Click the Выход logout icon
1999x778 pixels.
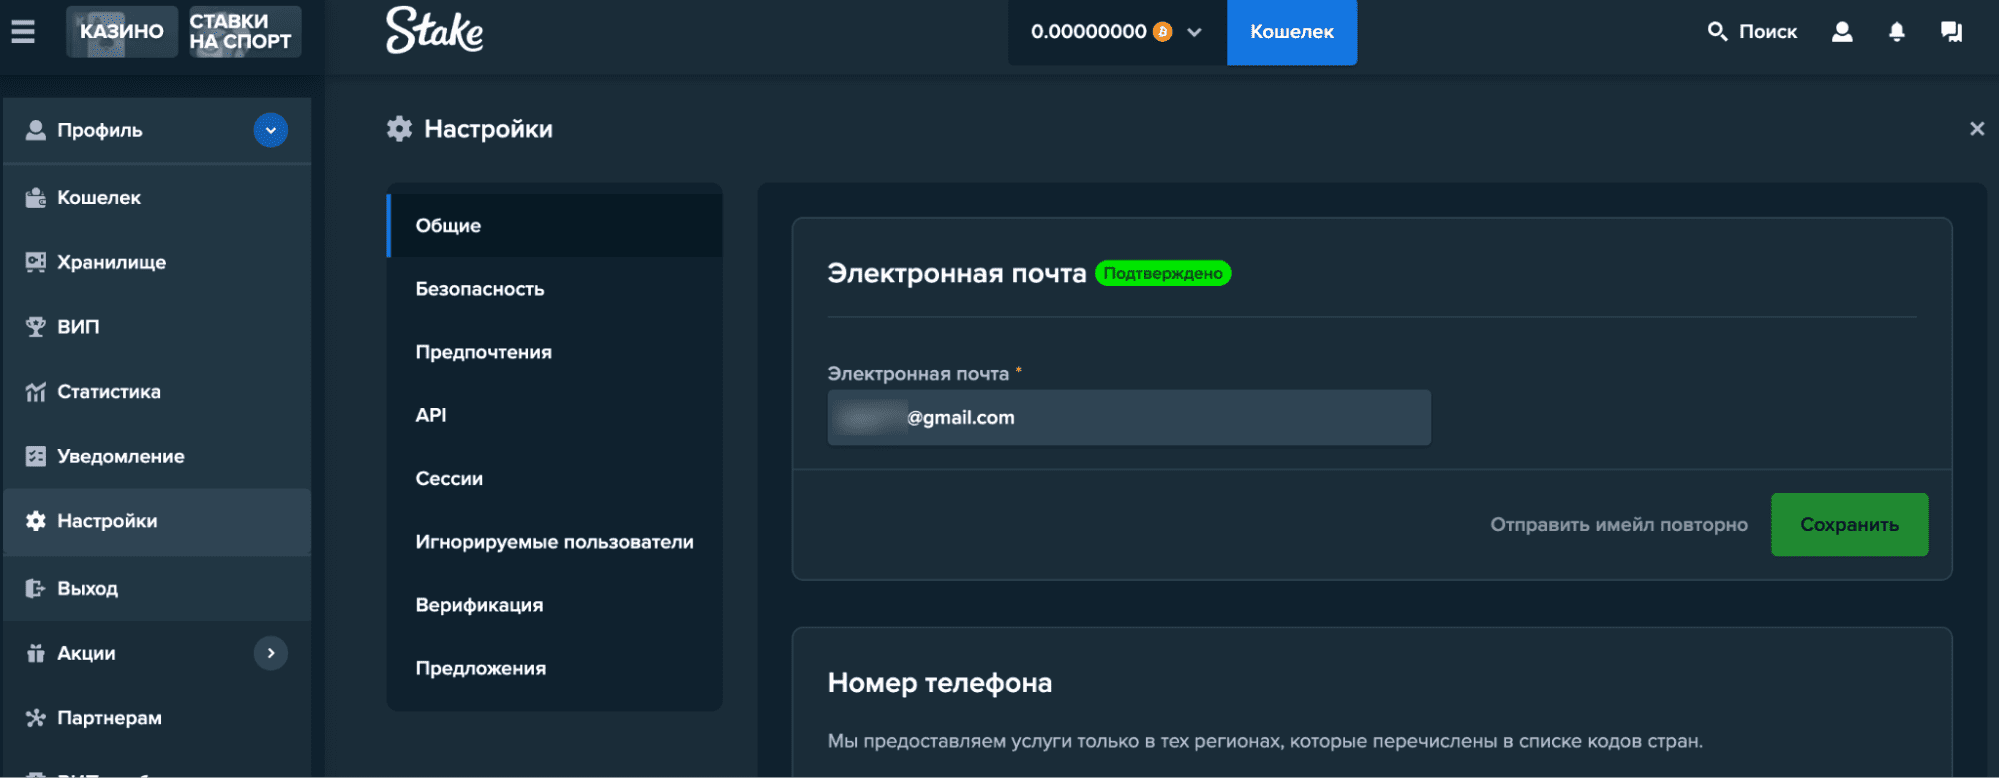tap(36, 589)
